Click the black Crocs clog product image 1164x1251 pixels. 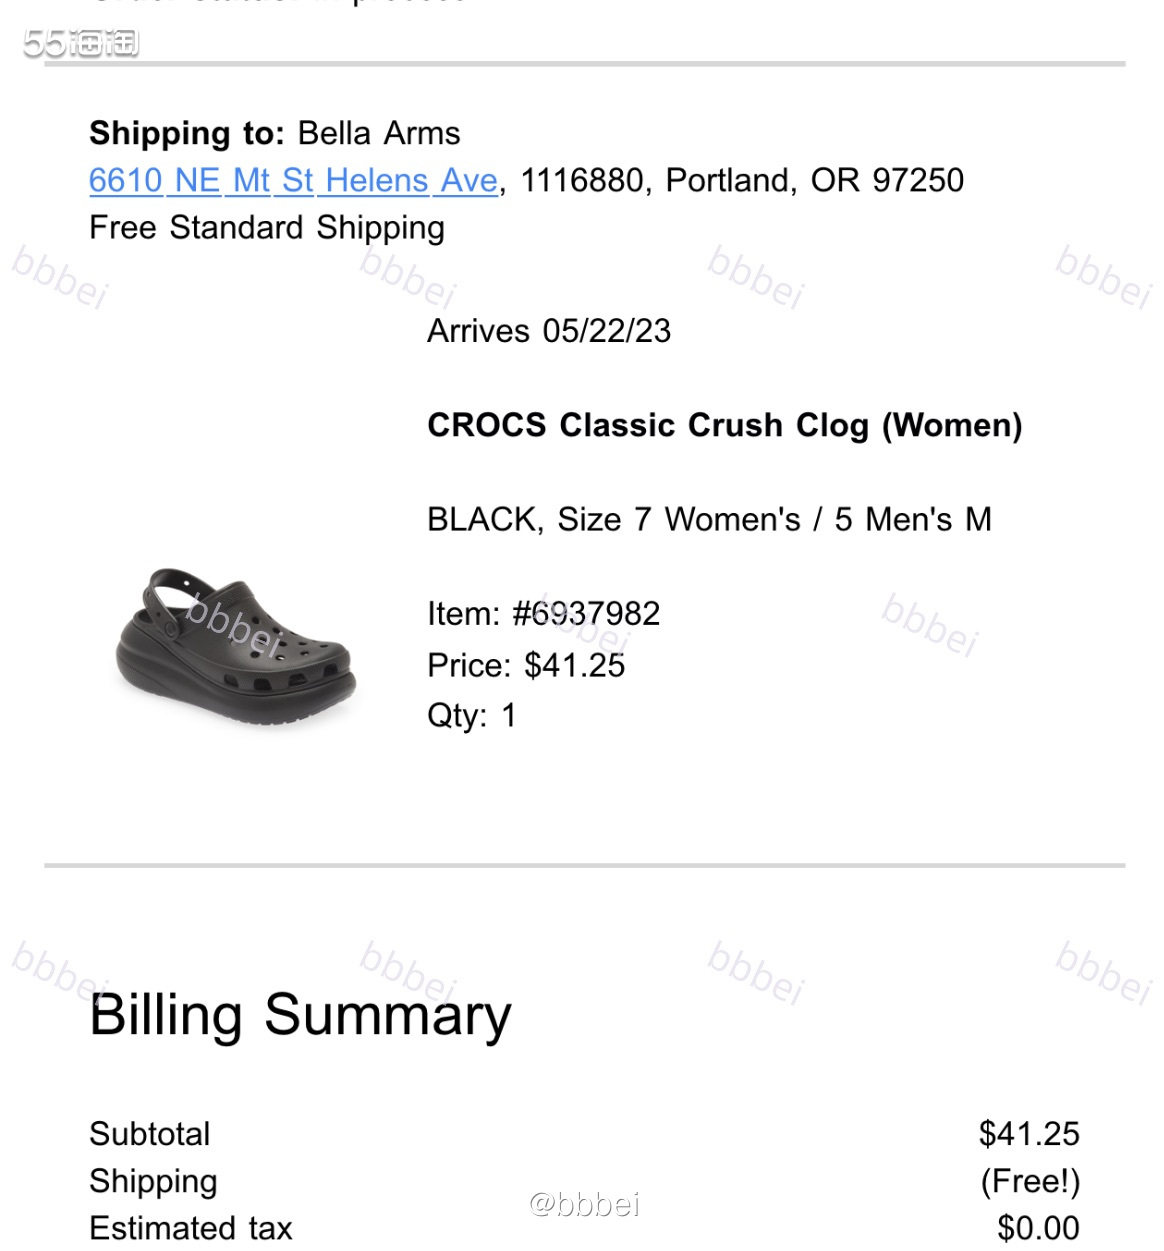(x=236, y=645)
